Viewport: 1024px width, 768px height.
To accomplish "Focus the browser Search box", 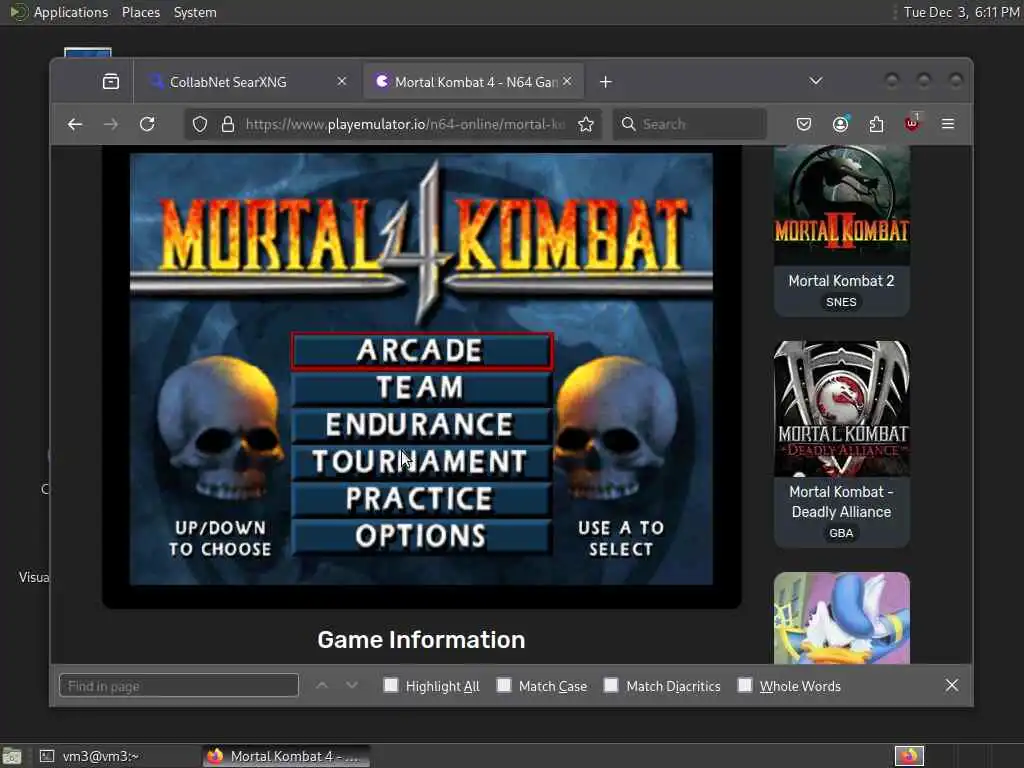I will (690, 124).
